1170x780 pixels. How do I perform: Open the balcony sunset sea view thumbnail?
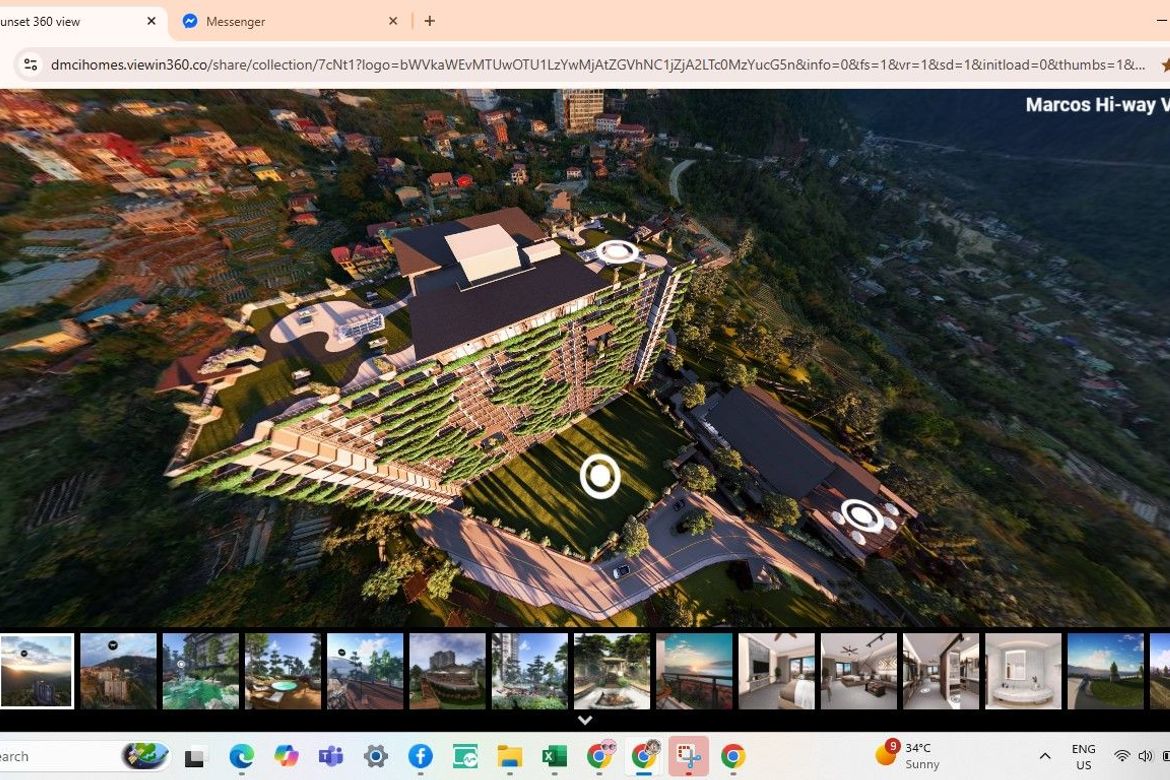point(695,670)
